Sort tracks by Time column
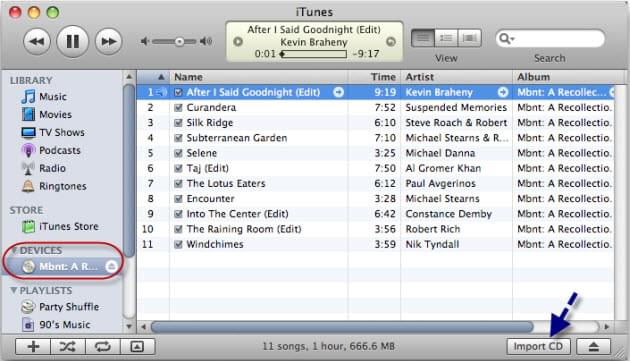630x361 pixels. [x=374, y=77]
